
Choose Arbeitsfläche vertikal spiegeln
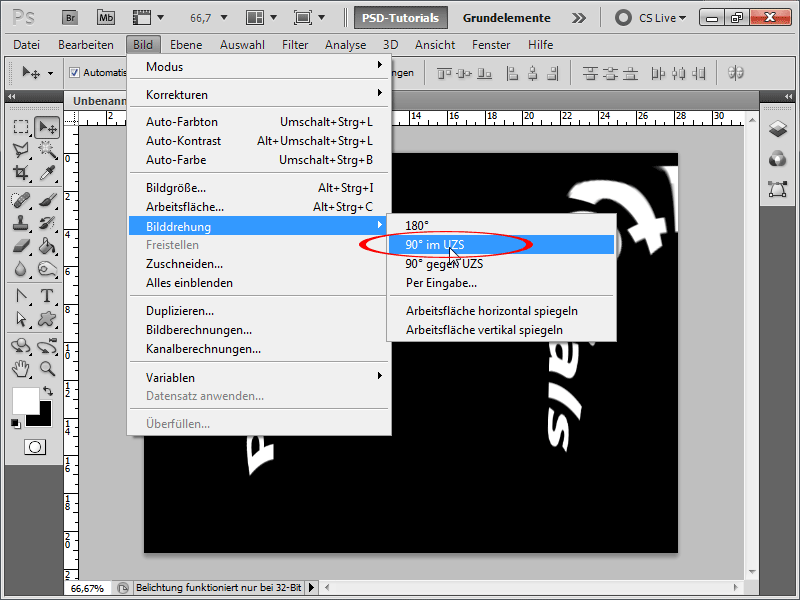tap(502, 330)
